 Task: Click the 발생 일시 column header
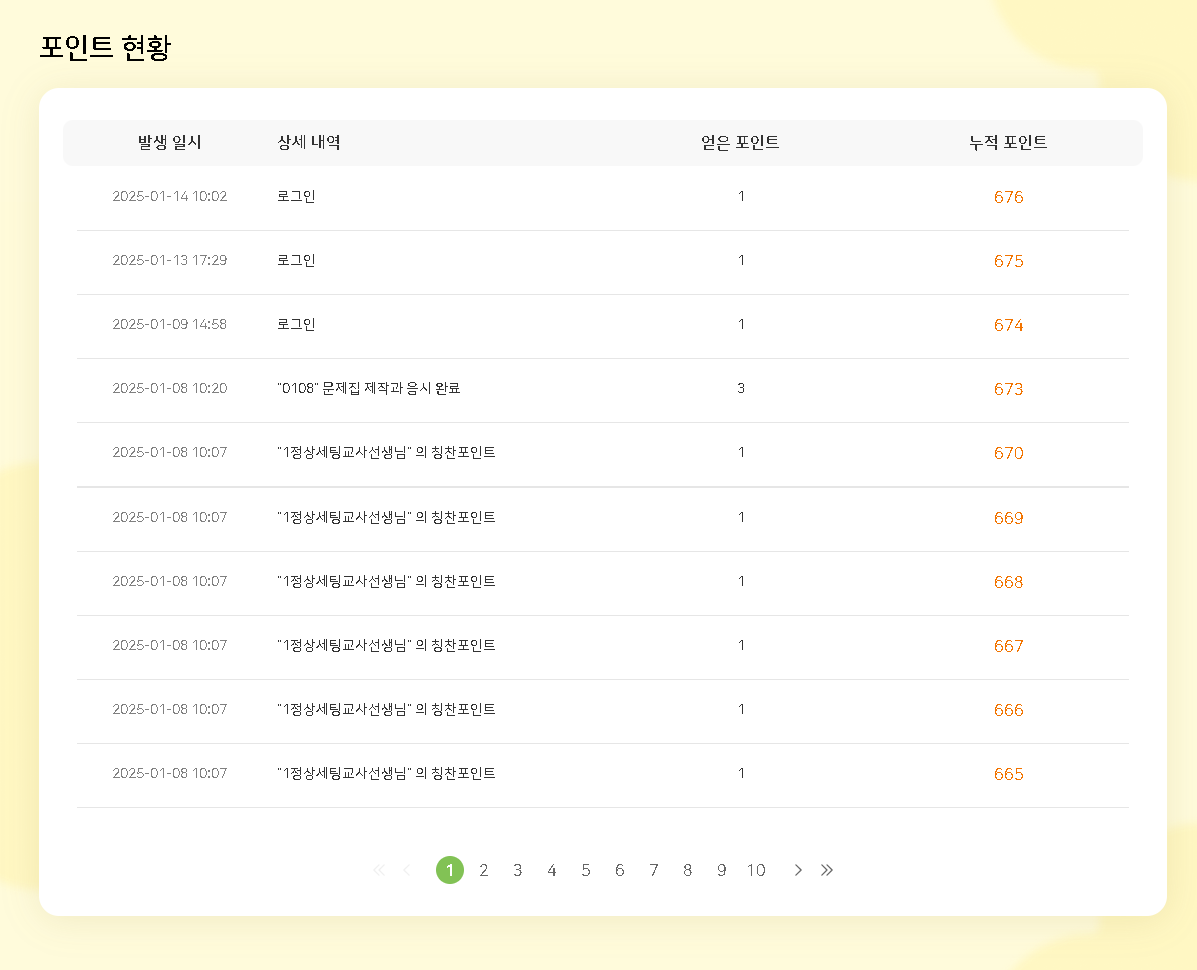point(170,143)
